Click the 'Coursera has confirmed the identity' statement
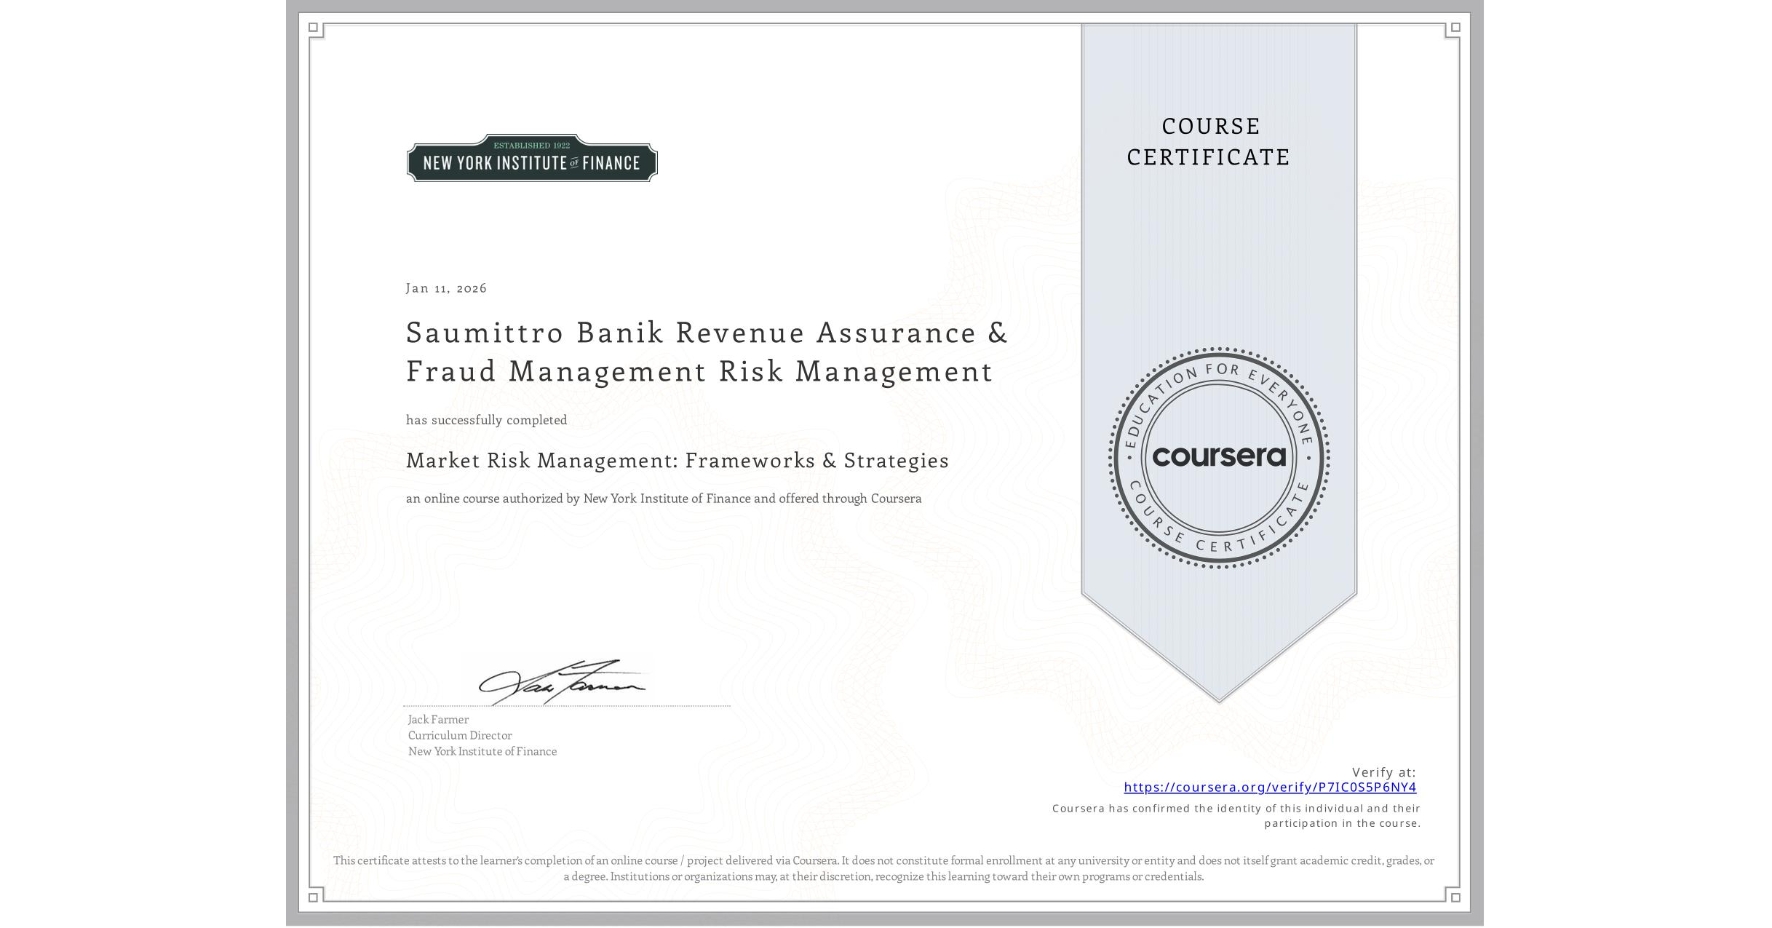Screen dimensions: 1772x928 [x=1236, y=816]
